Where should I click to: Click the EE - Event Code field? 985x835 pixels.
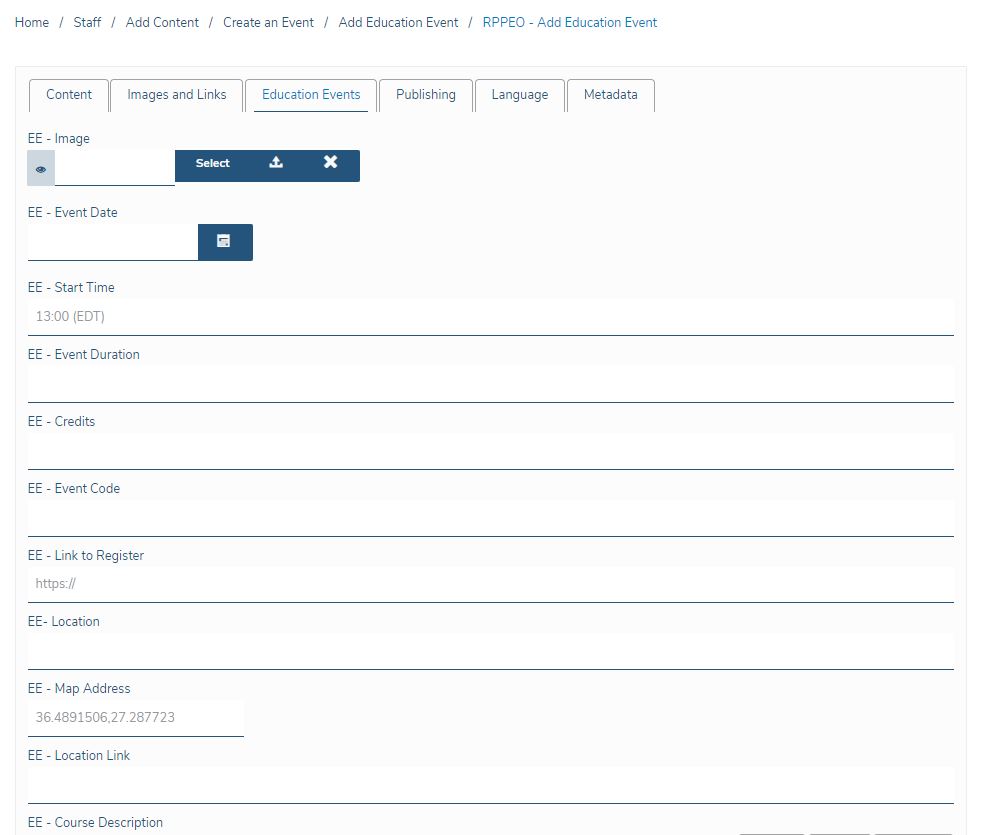coord(491,518)
